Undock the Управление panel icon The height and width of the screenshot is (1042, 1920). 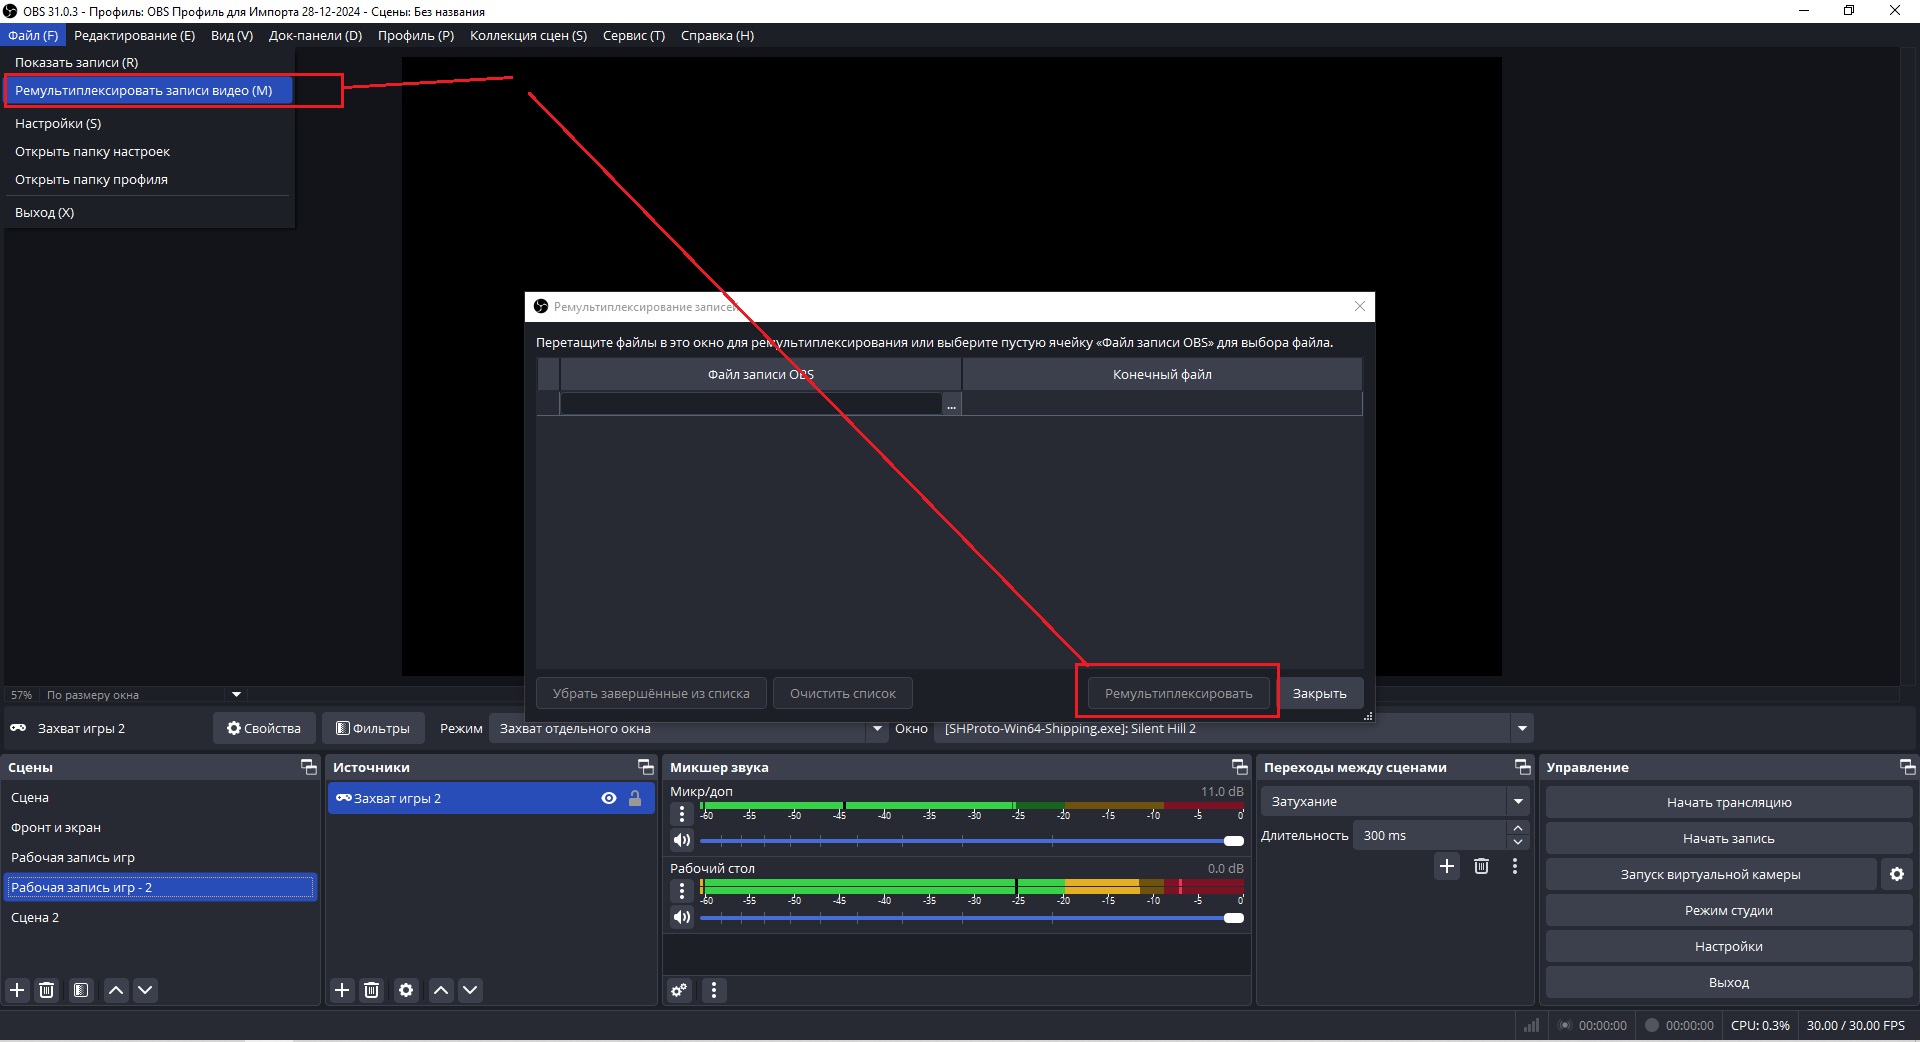pyautogui.click(x=1908, y=767)
